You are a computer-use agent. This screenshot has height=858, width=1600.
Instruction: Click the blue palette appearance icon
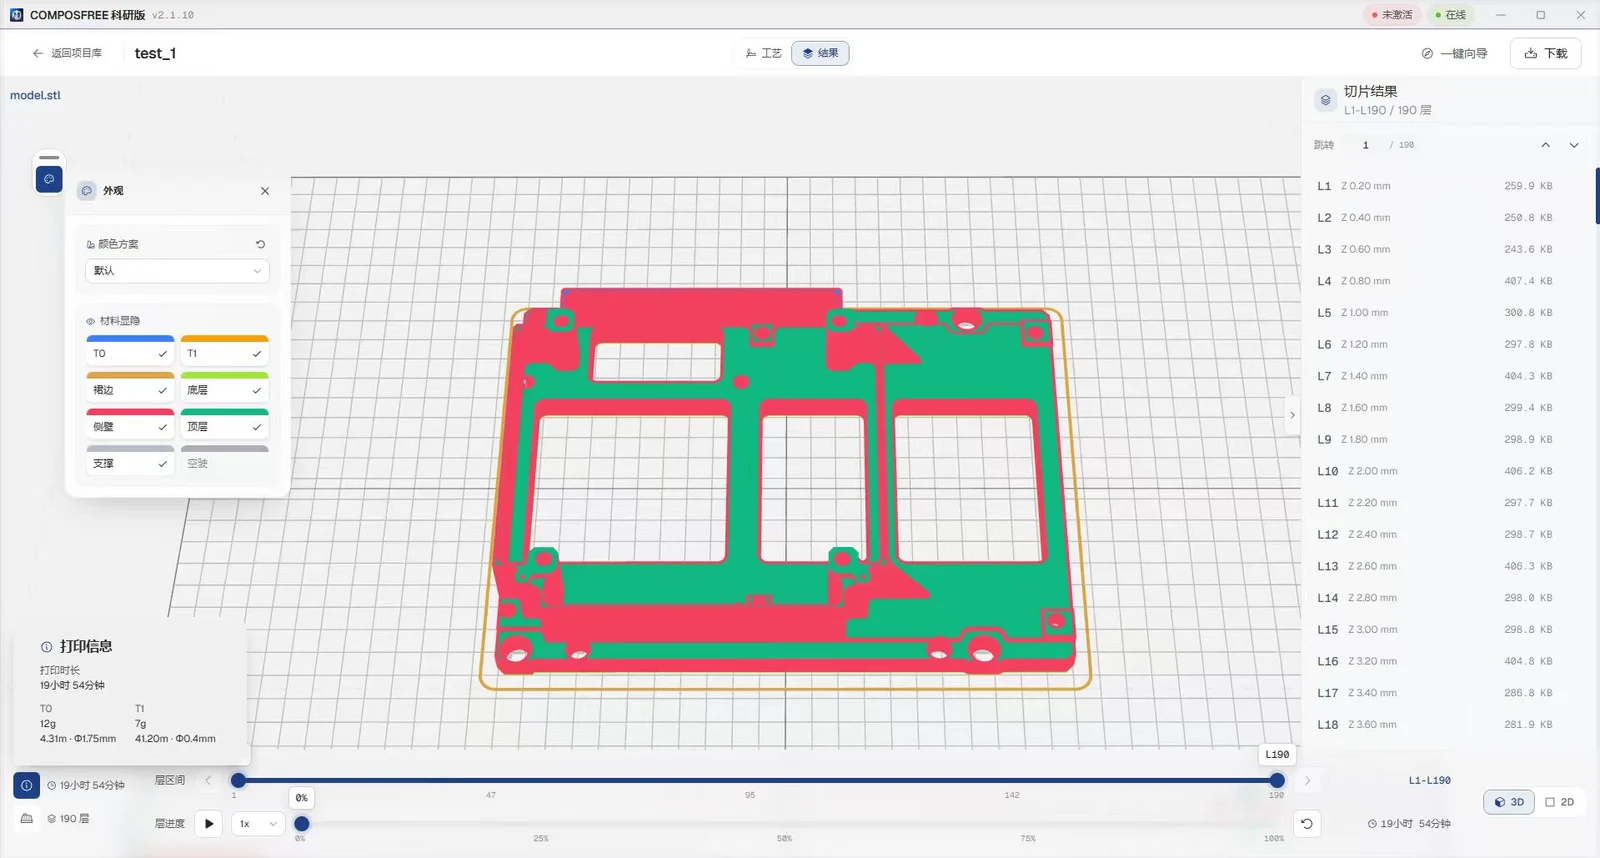tap(49, 179)
